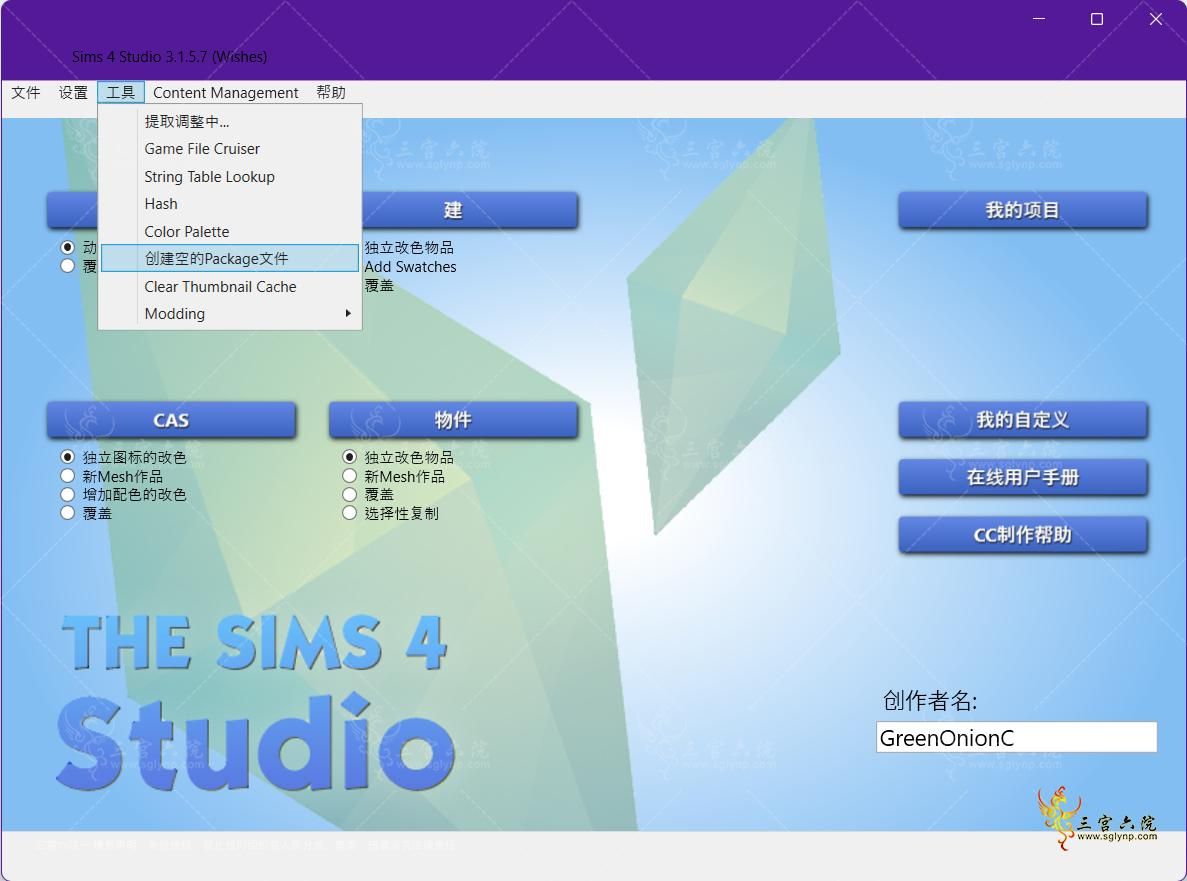Click Add Swatches text under 建
This screenshot has width=1187, height=881.
(410, 266)
